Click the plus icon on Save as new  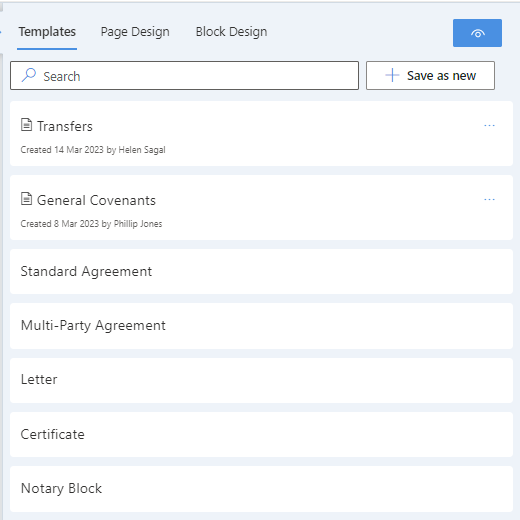[x=392, y=75]
